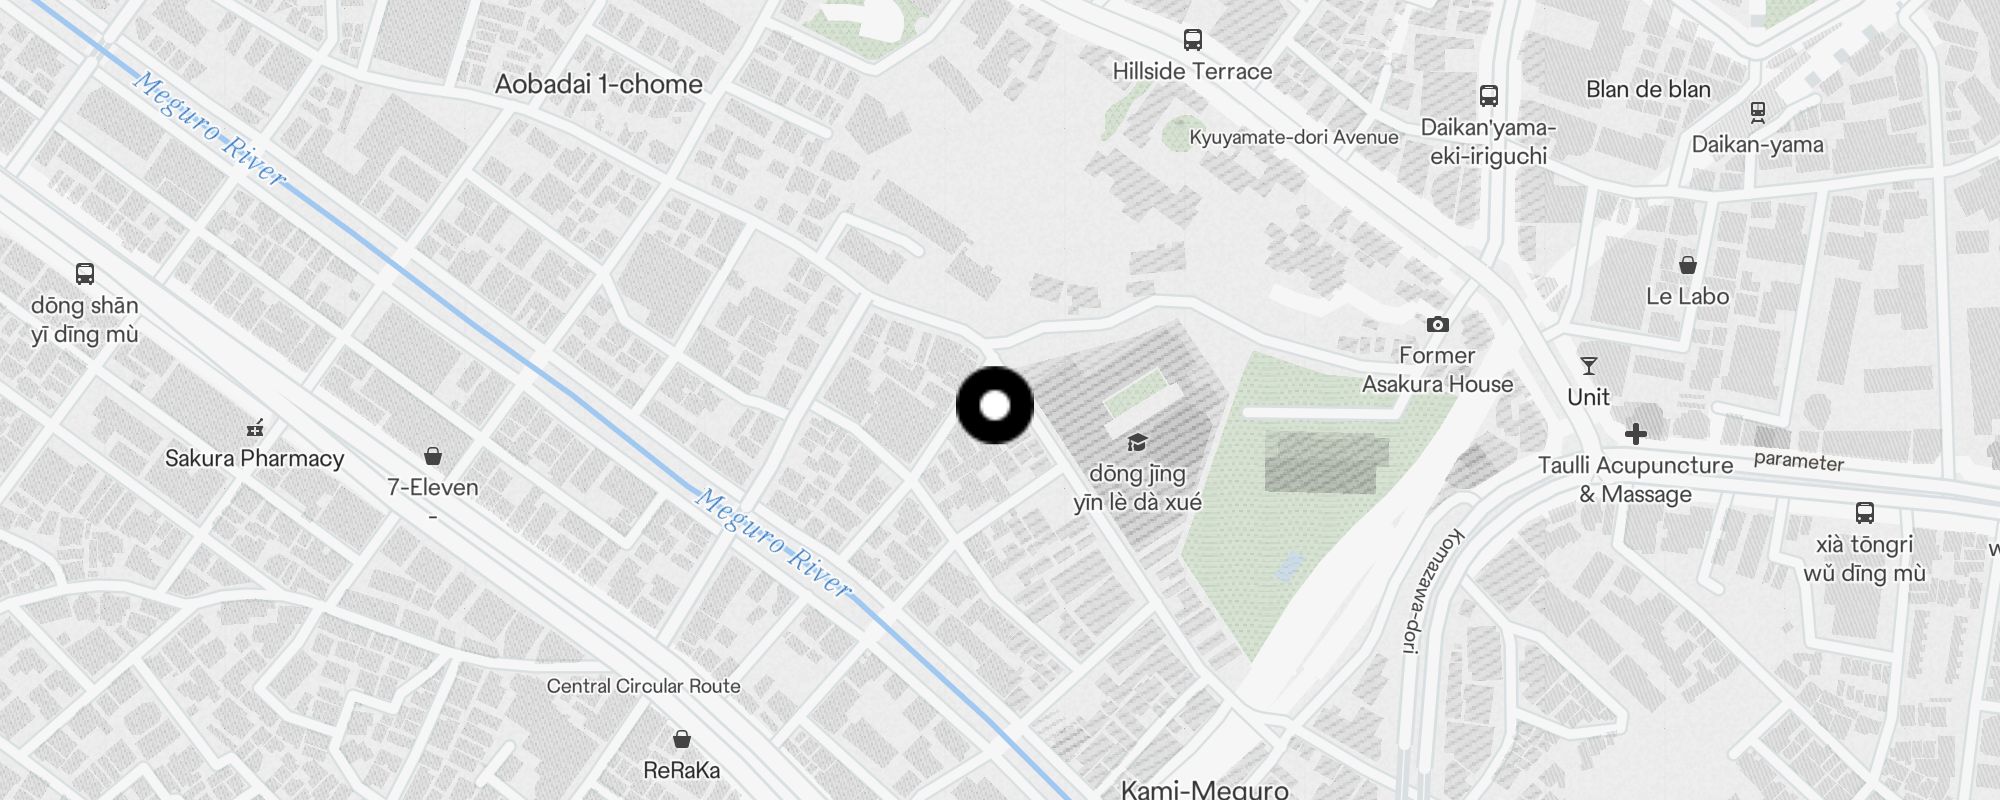The height and width of the screenshot is (800, 2000).
Task: Click the black location pin marker
Action: coord(995,405)
